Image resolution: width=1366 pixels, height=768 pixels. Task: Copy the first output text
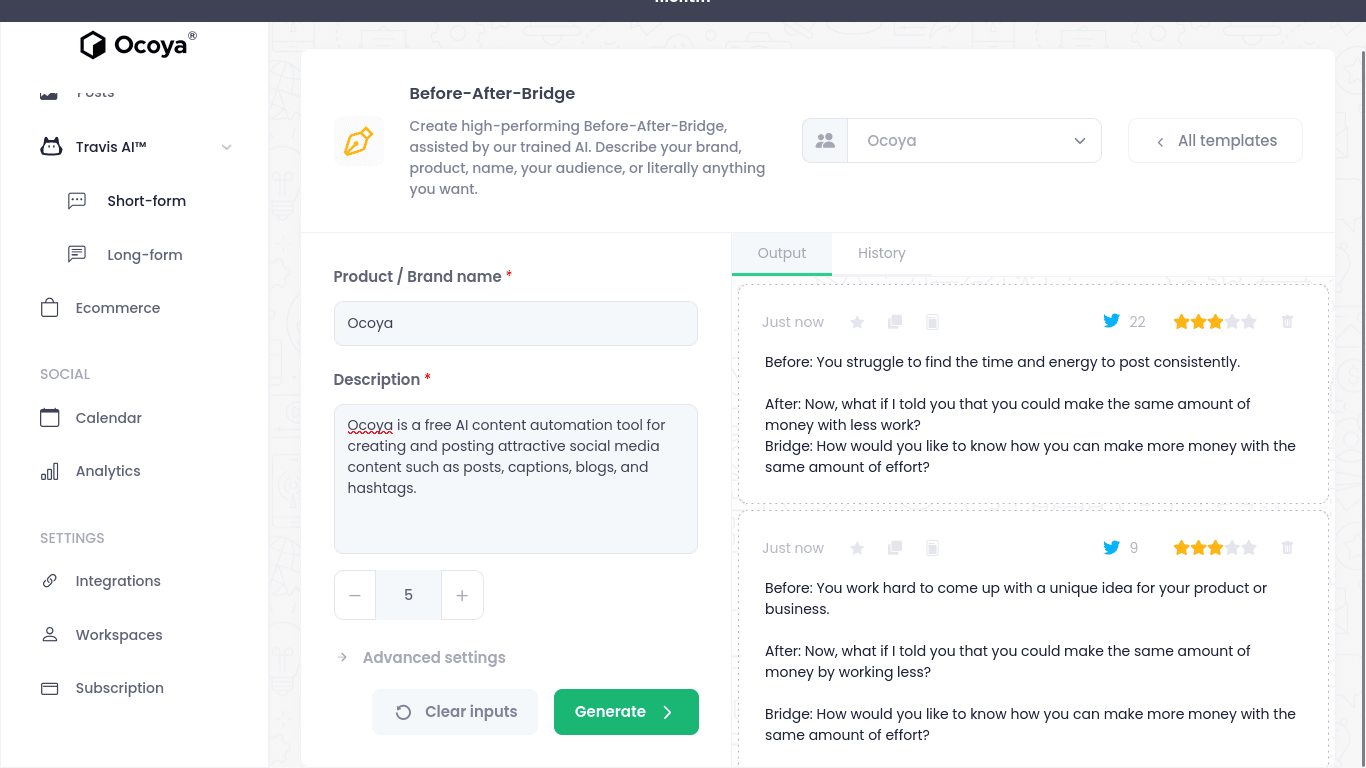pos(895,322)
